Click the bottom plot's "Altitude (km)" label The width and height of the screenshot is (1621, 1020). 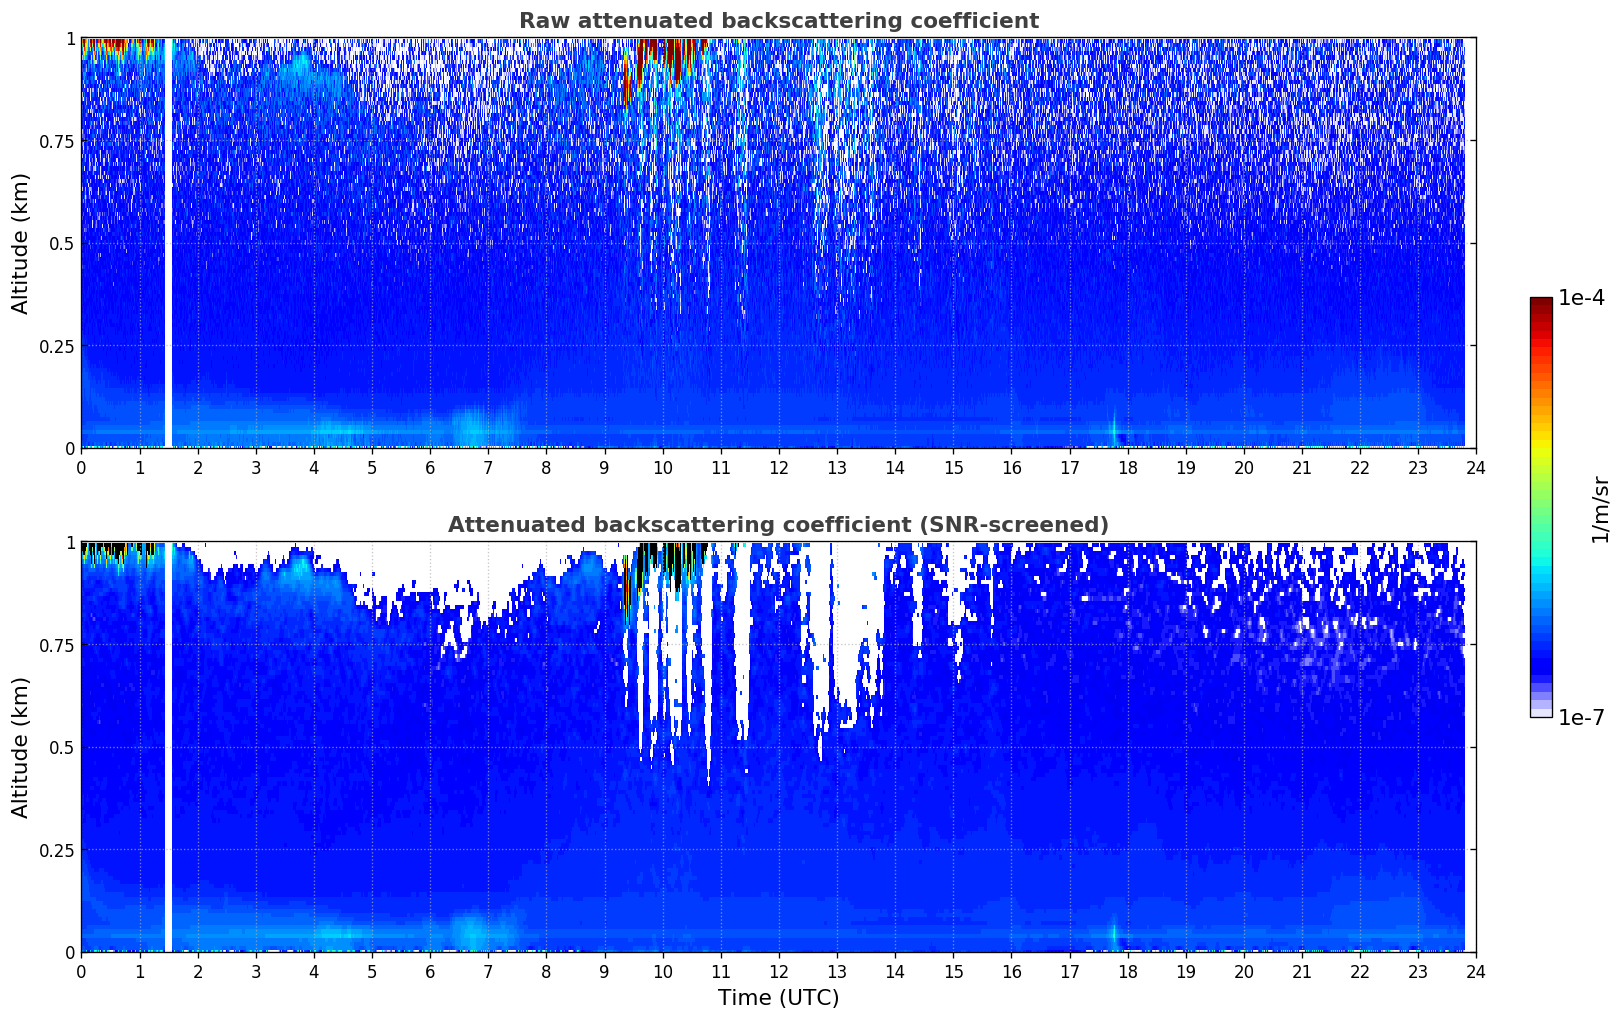click(21, 747)
